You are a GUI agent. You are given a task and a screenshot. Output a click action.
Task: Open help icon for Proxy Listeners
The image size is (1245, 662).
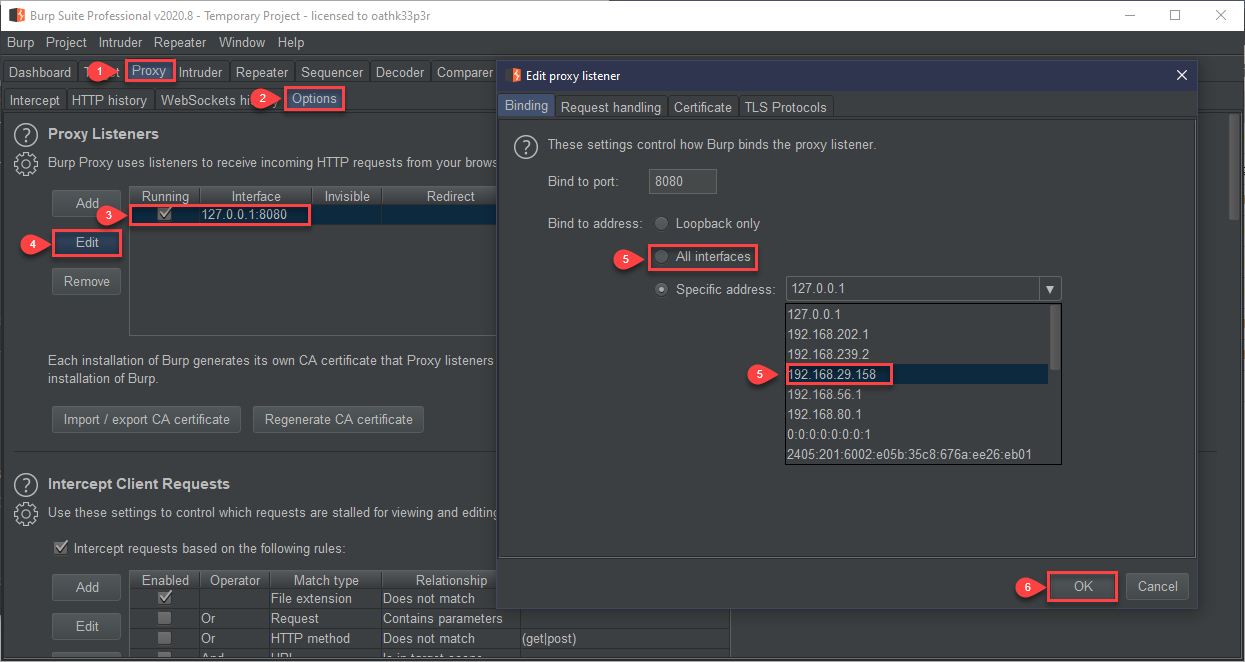[x=26, y=135]
